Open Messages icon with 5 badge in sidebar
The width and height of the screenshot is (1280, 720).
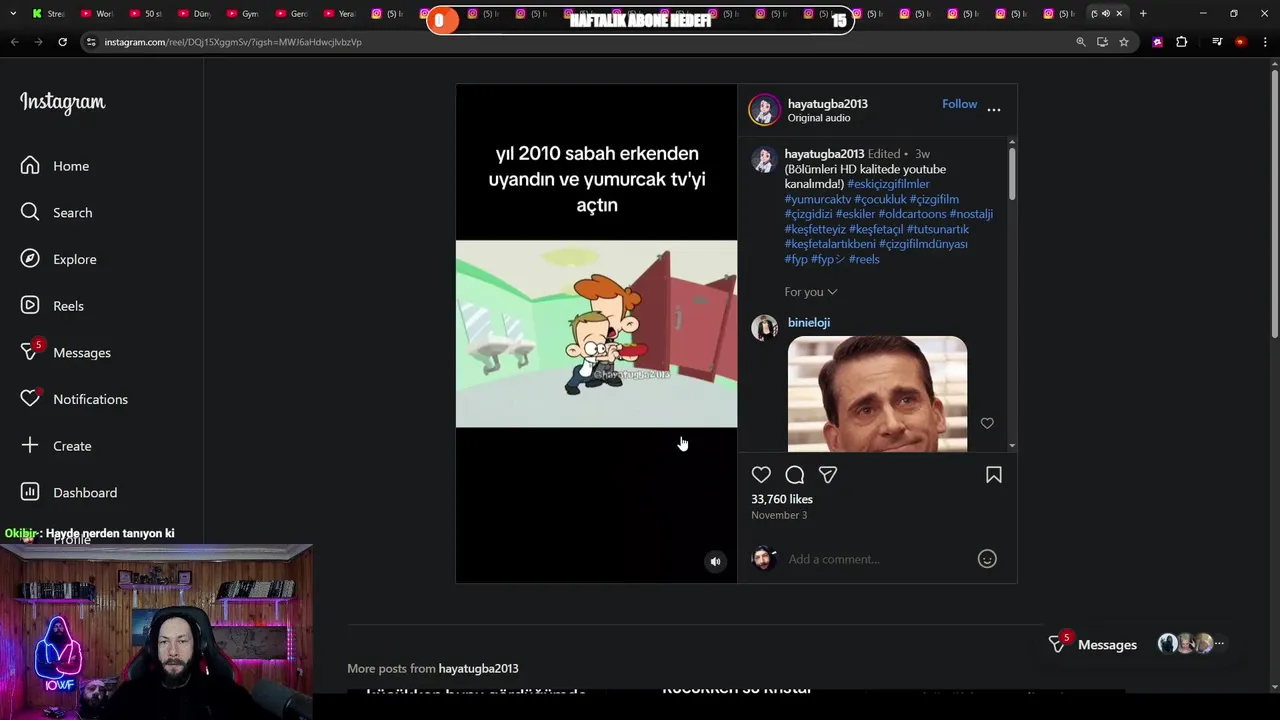30,352
